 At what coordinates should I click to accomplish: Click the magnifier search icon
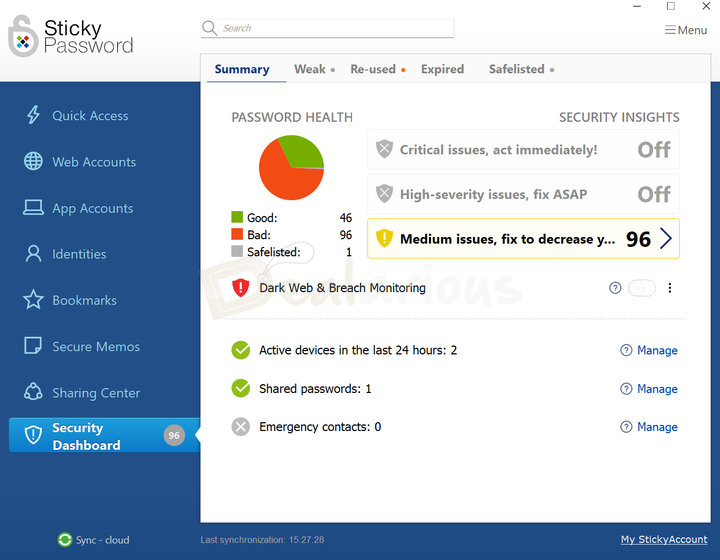pos(209,28)
